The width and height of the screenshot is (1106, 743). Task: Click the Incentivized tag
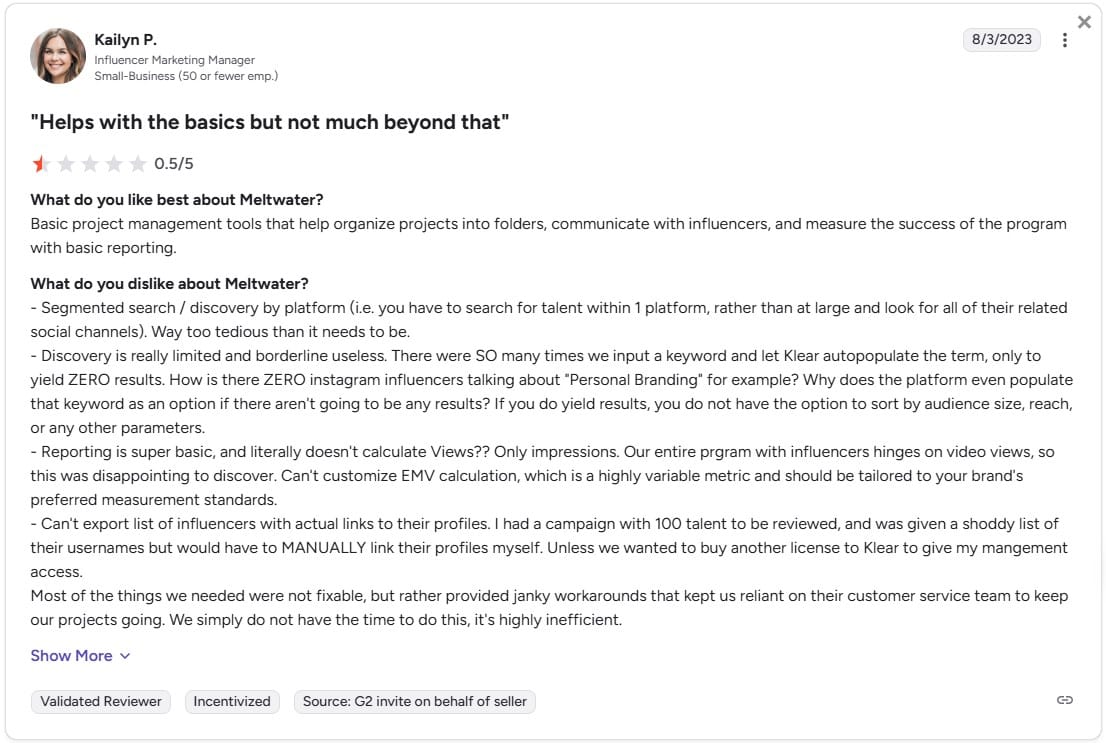(232, 701)
